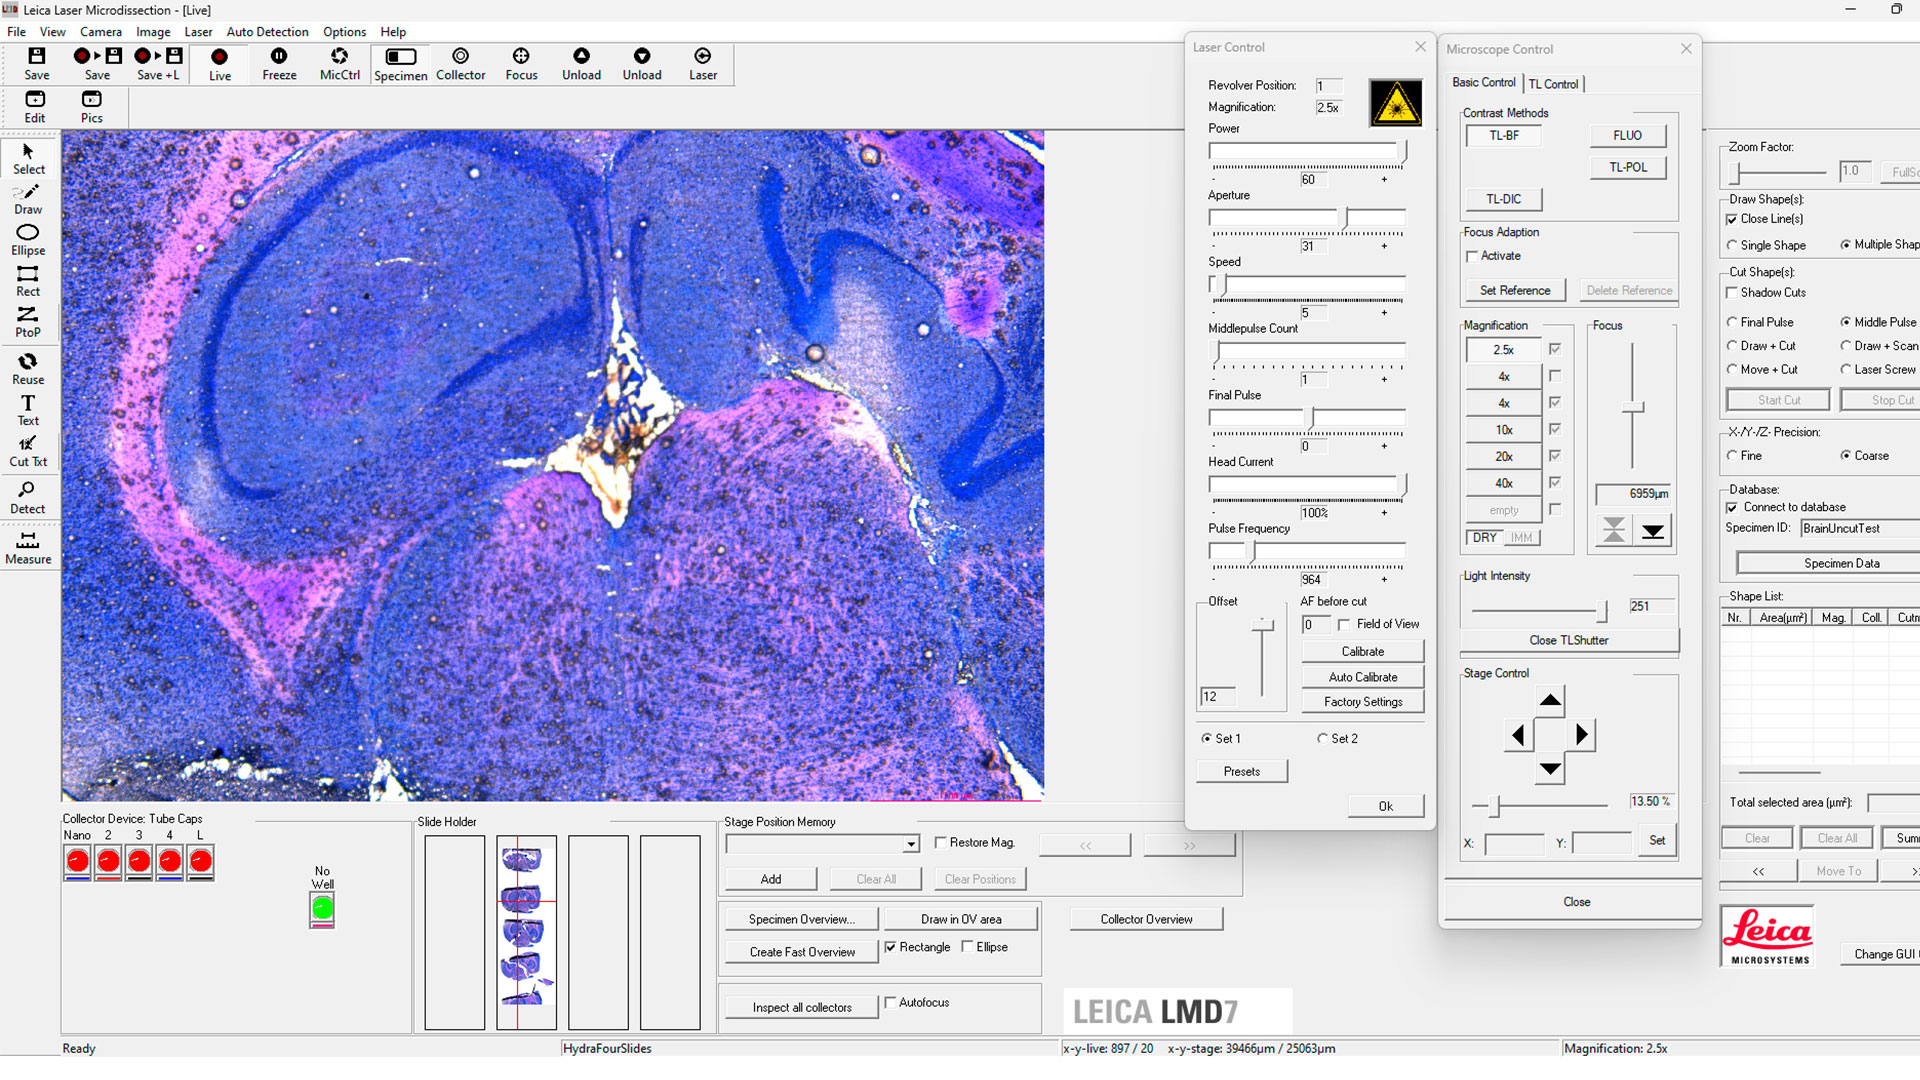The width and height of the screenshot is (1920, 1080).
Task: Click the Detect magnifier tool
Action: pyautogui.click(x=28, y=497)
